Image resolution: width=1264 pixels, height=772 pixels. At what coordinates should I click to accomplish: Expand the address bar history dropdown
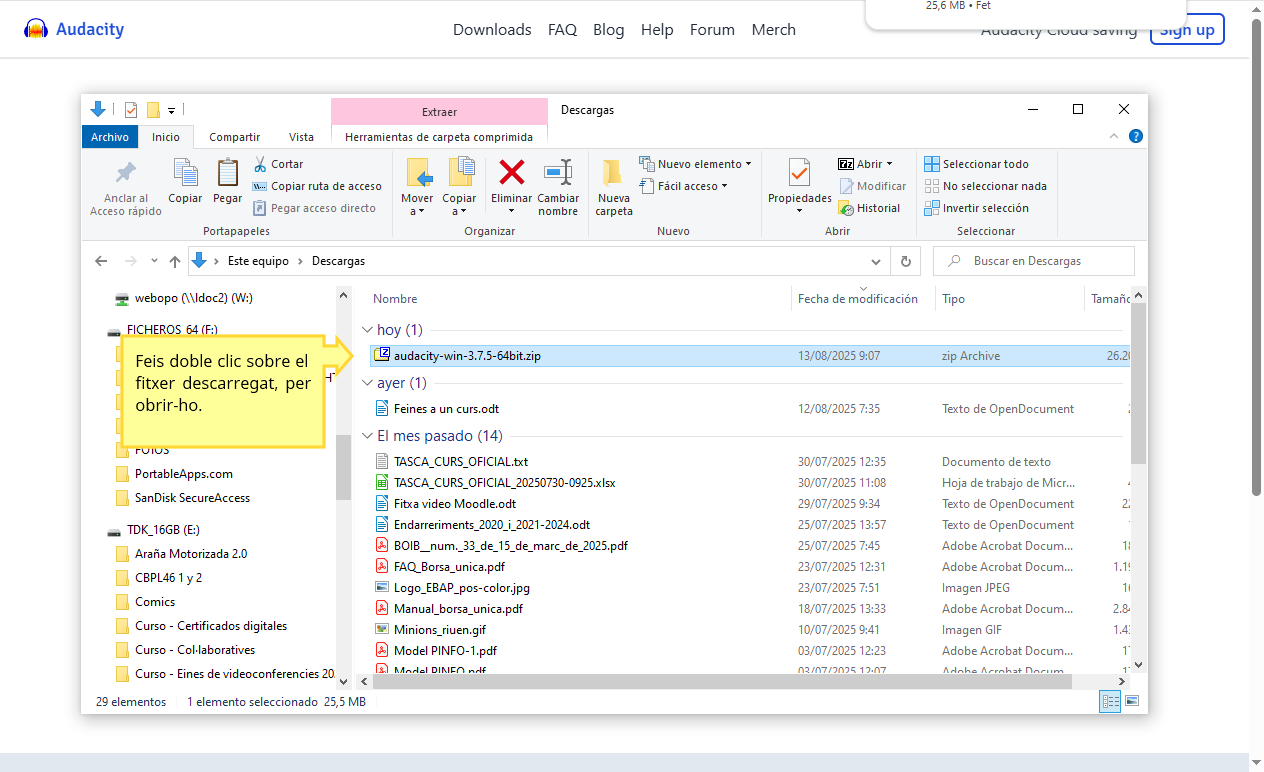click(876, 261)
